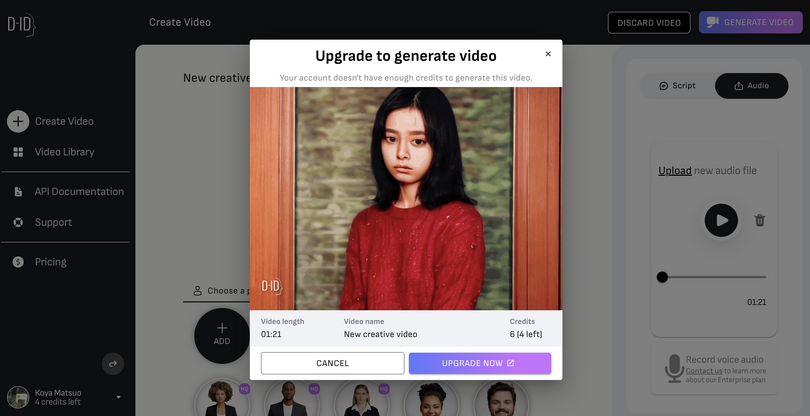Click the D-ID logo in sidebar
The height and width of the screenshot is (416, 810).
tap(21, 24)
